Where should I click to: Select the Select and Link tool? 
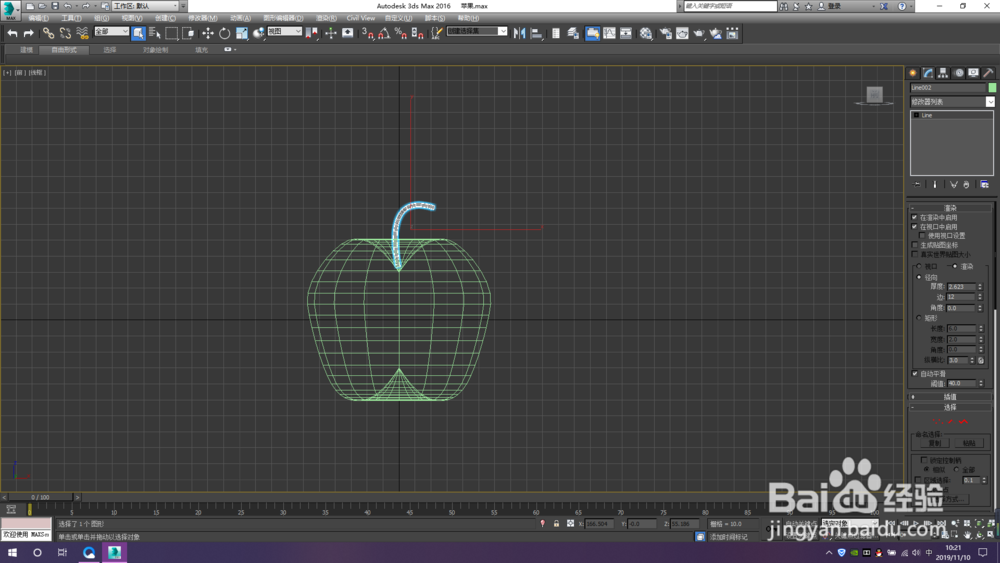(x=48, y=33)
